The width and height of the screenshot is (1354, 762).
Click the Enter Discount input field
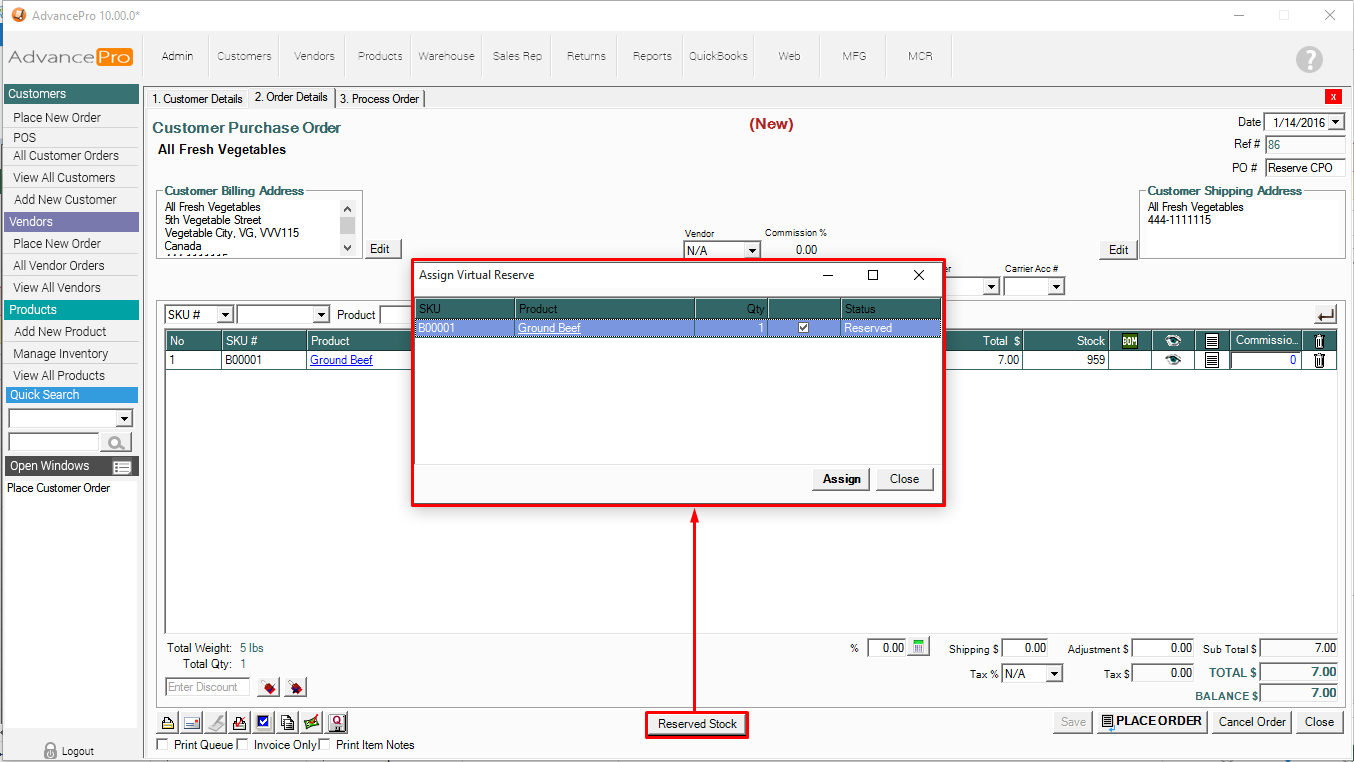[x=207, y=687]
